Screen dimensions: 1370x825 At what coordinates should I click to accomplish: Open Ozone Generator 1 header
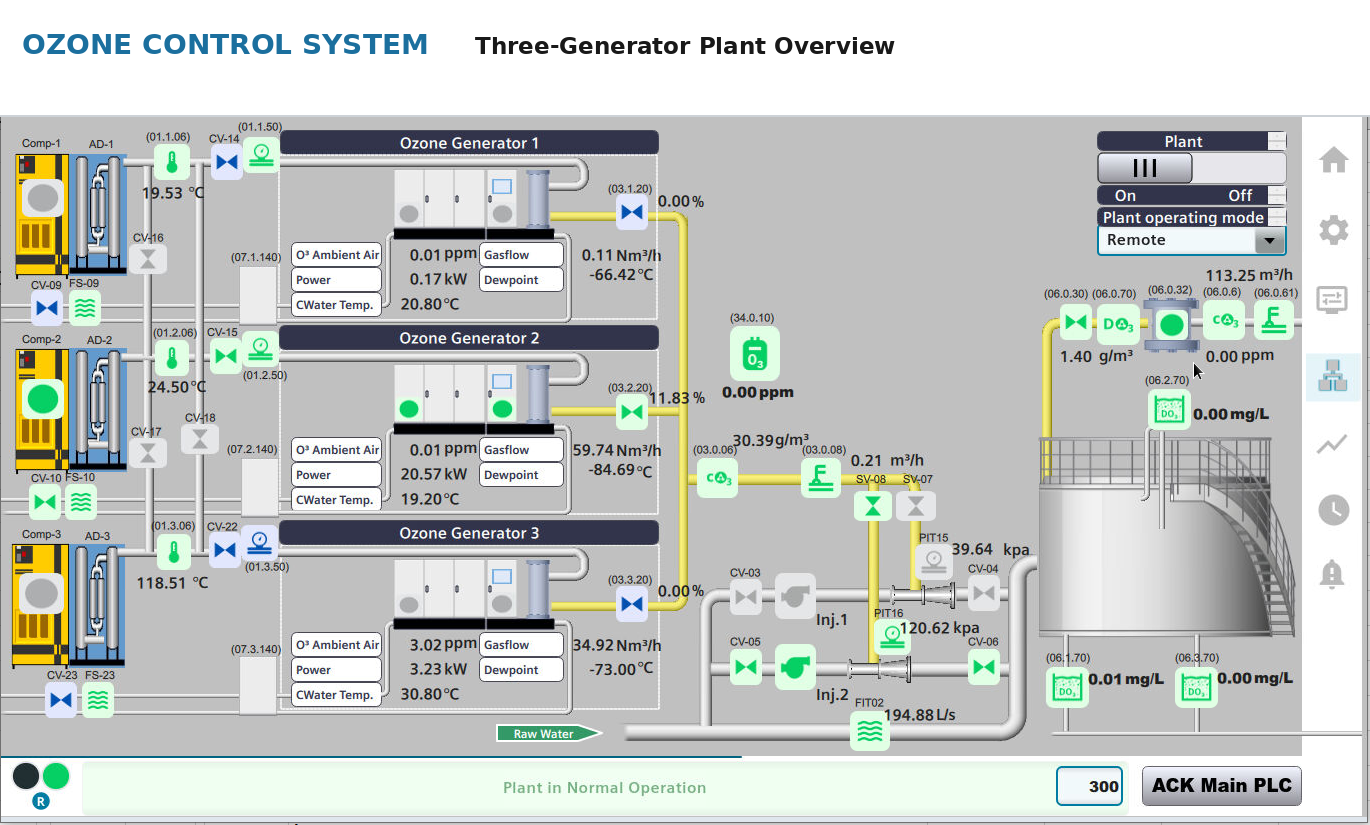tap(469, 142)
